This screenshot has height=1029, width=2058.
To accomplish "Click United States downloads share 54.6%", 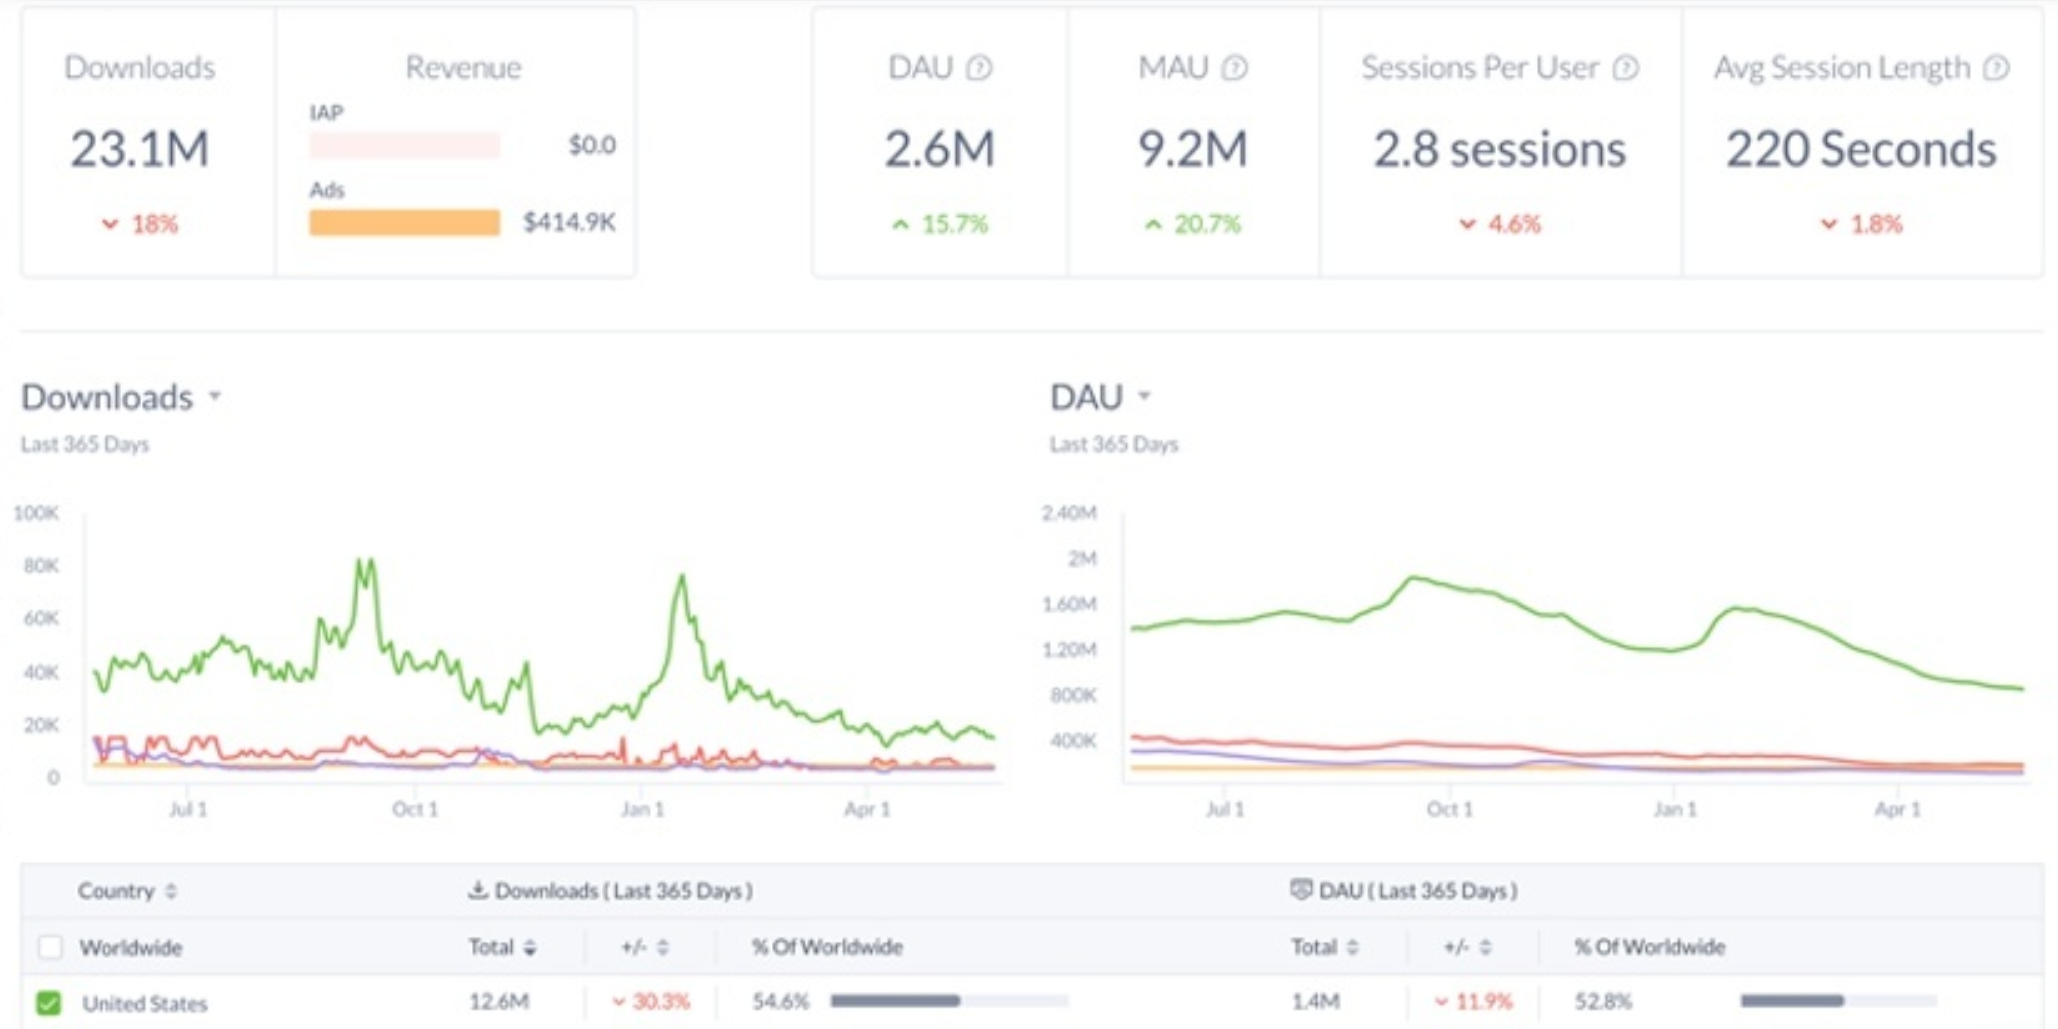I will point(780,1001).
